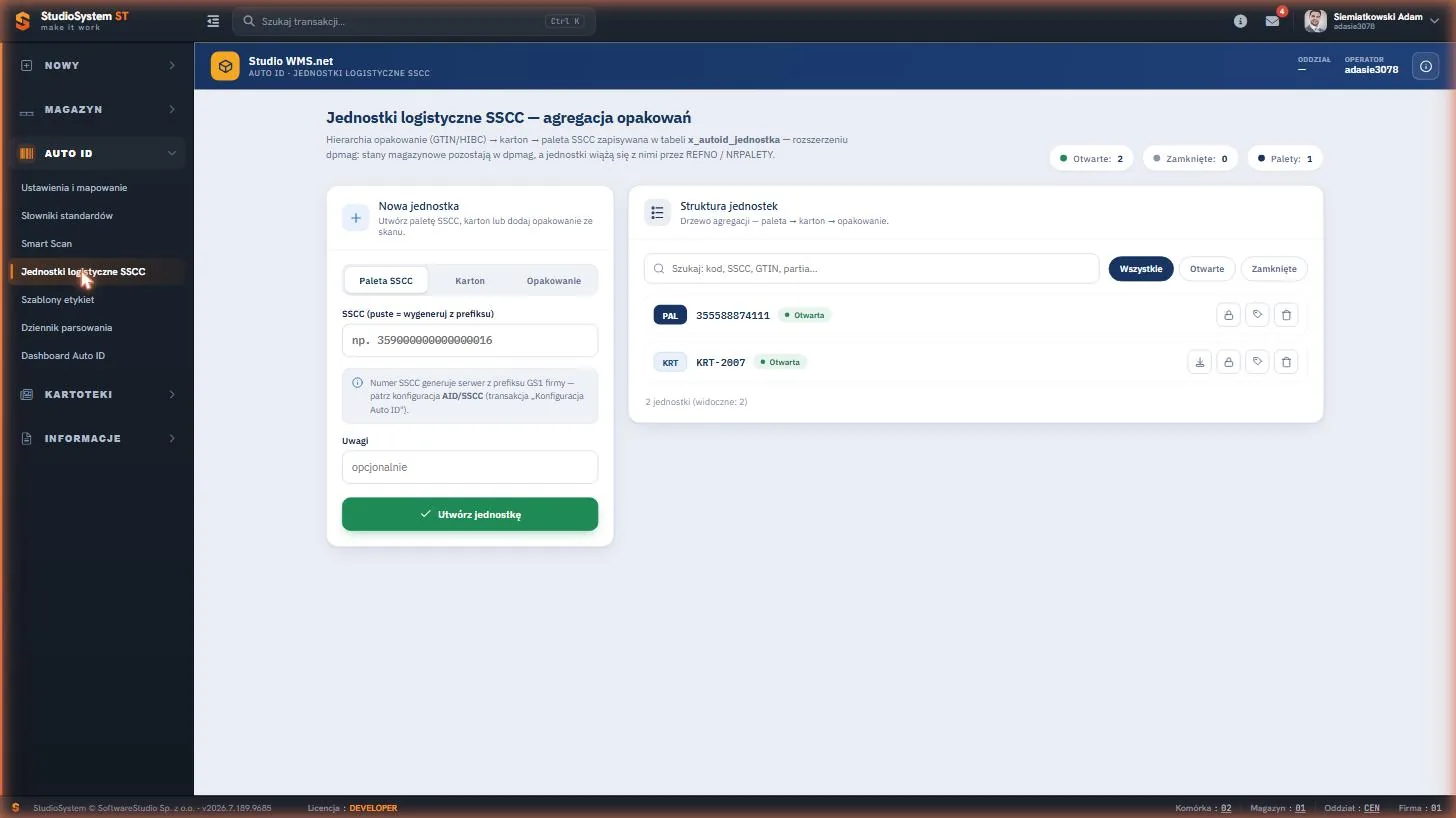Click the plus icon in Nowa jednostka
Image resolution: width=1456 pixels, height=818 pixels.
point(356,218)
